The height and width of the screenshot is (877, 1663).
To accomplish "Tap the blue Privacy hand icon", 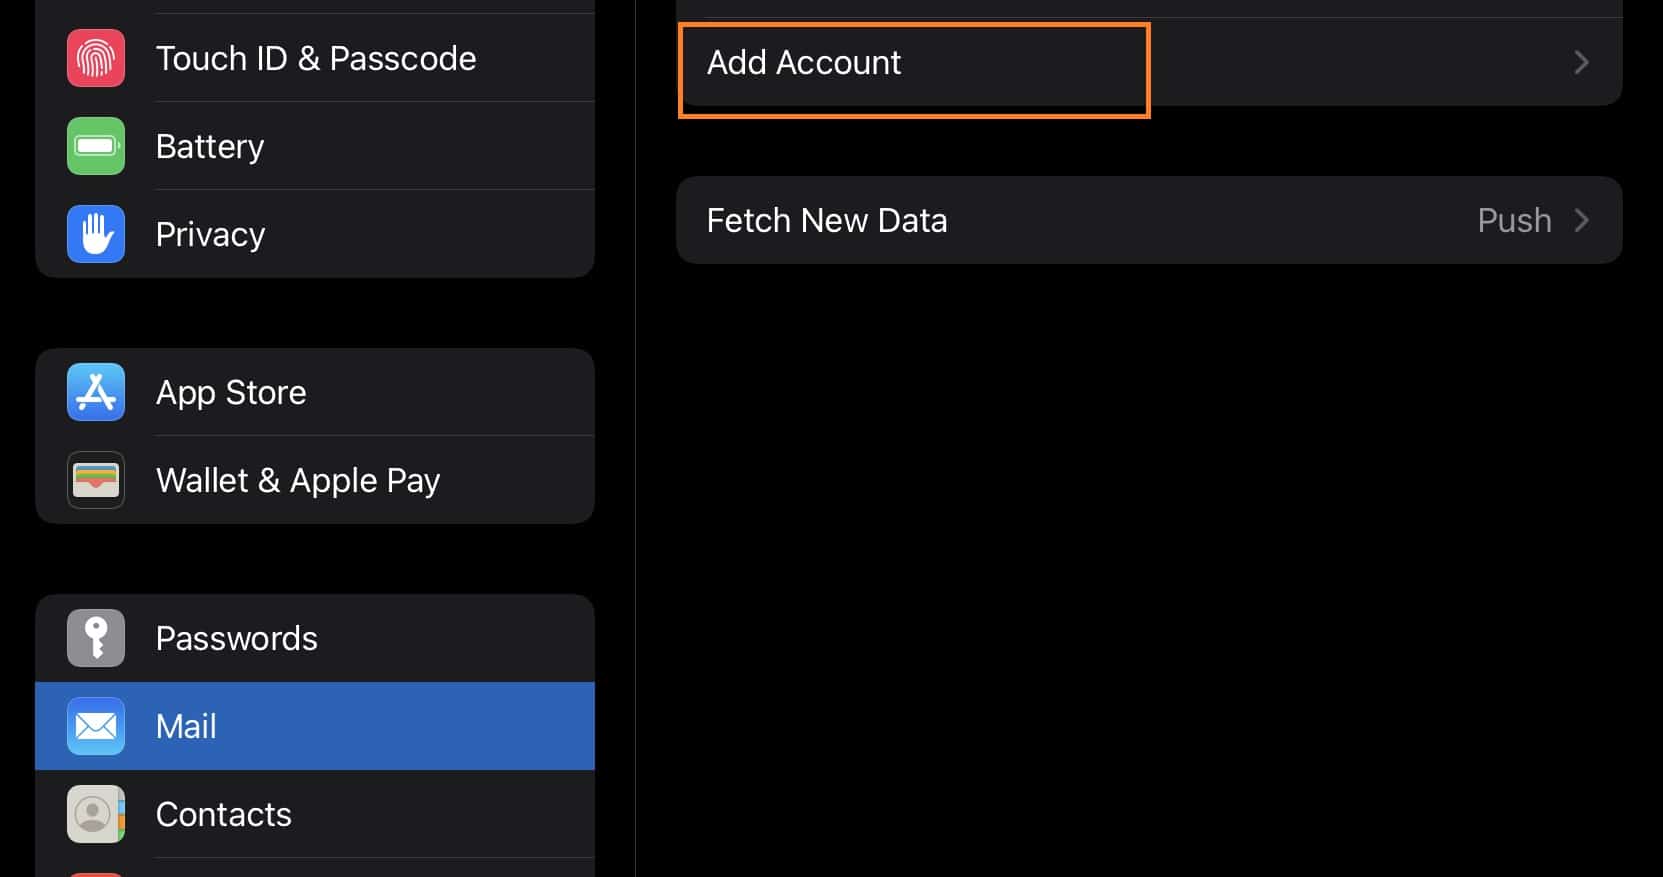I will click(96, 234).
